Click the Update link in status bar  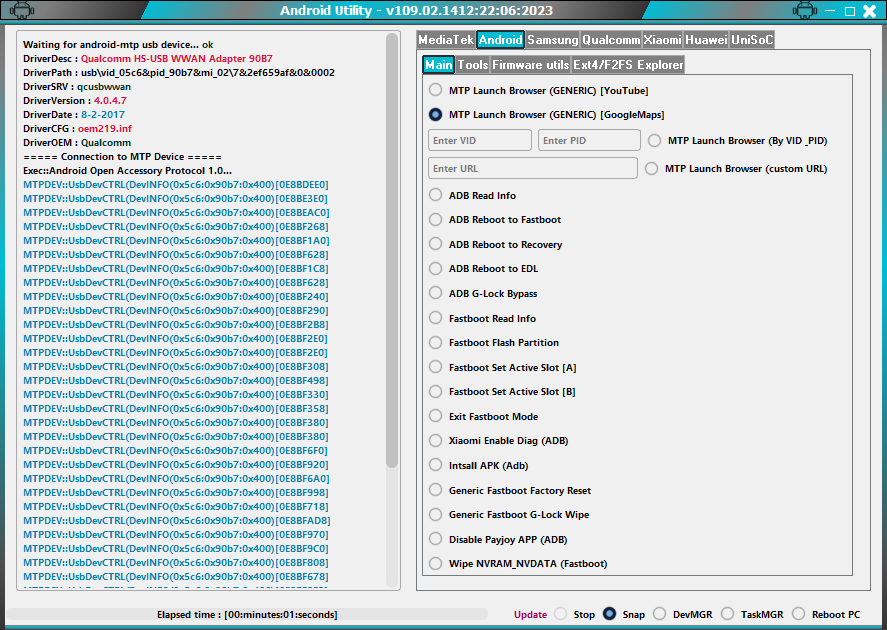tap(530, 615)
